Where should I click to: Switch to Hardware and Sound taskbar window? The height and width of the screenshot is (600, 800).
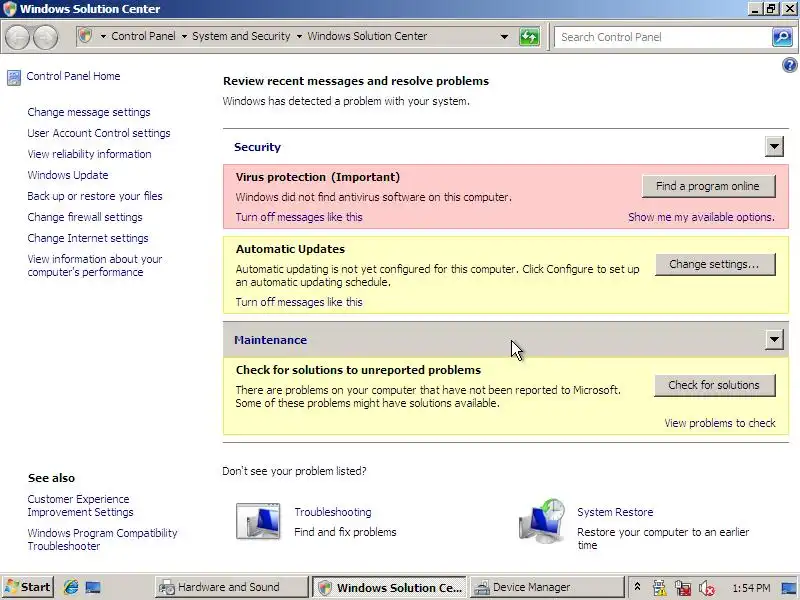[232, 587]
